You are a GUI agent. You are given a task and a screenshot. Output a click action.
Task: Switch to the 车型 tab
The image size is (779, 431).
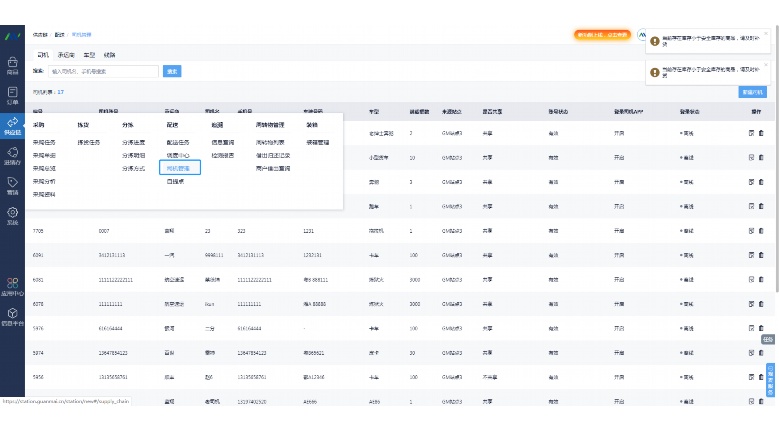(89, 55)
